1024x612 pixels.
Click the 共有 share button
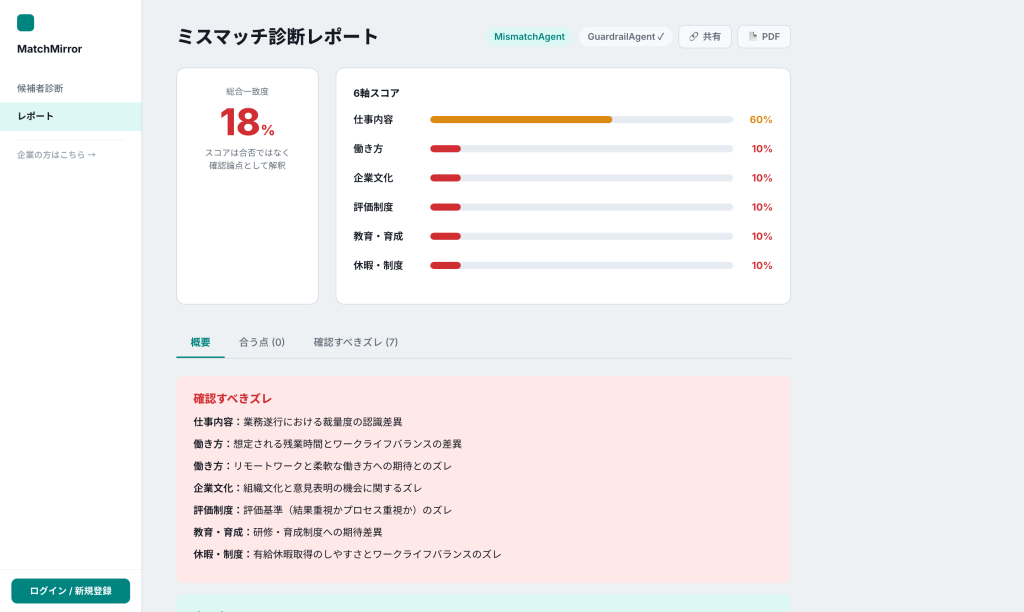pyautogui.click(x=705, y=37)
